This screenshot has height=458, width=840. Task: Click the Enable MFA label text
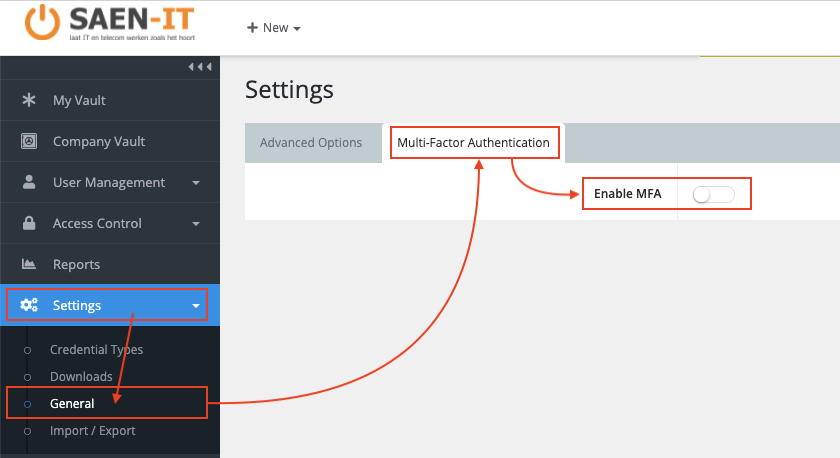pyautogui.click(x=627, y=194)
